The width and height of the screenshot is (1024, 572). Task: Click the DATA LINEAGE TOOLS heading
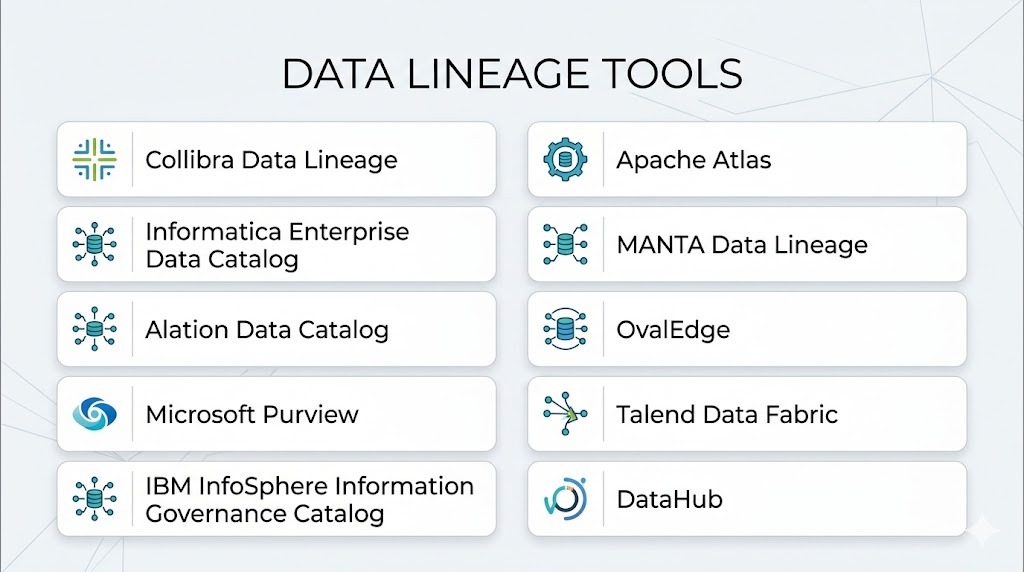512,75
